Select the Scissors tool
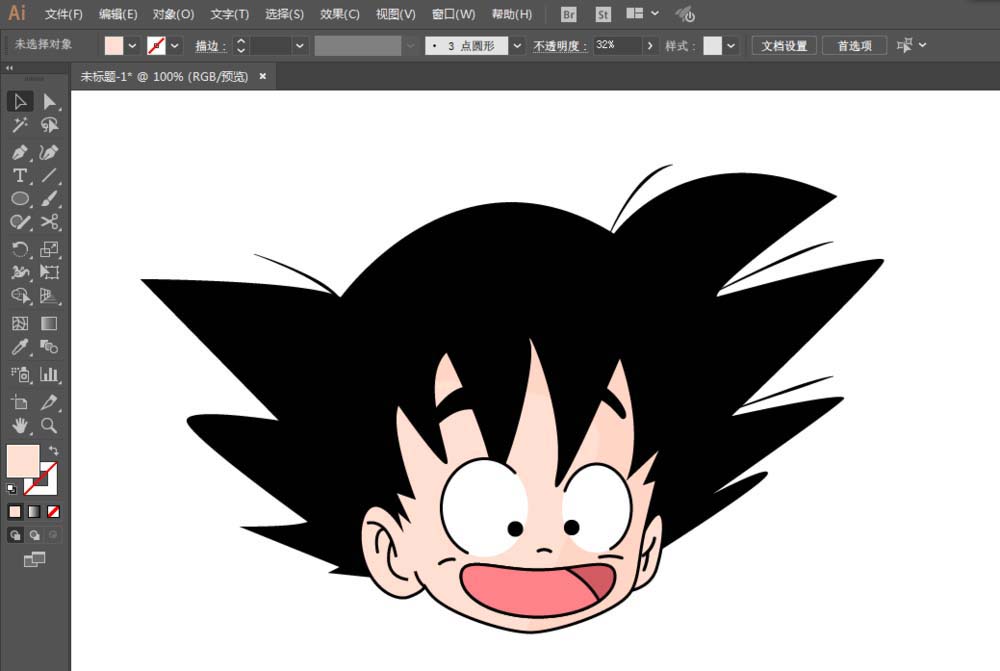Image resolution: width=1000 pixels, height=671 pixels. [49, 222]
